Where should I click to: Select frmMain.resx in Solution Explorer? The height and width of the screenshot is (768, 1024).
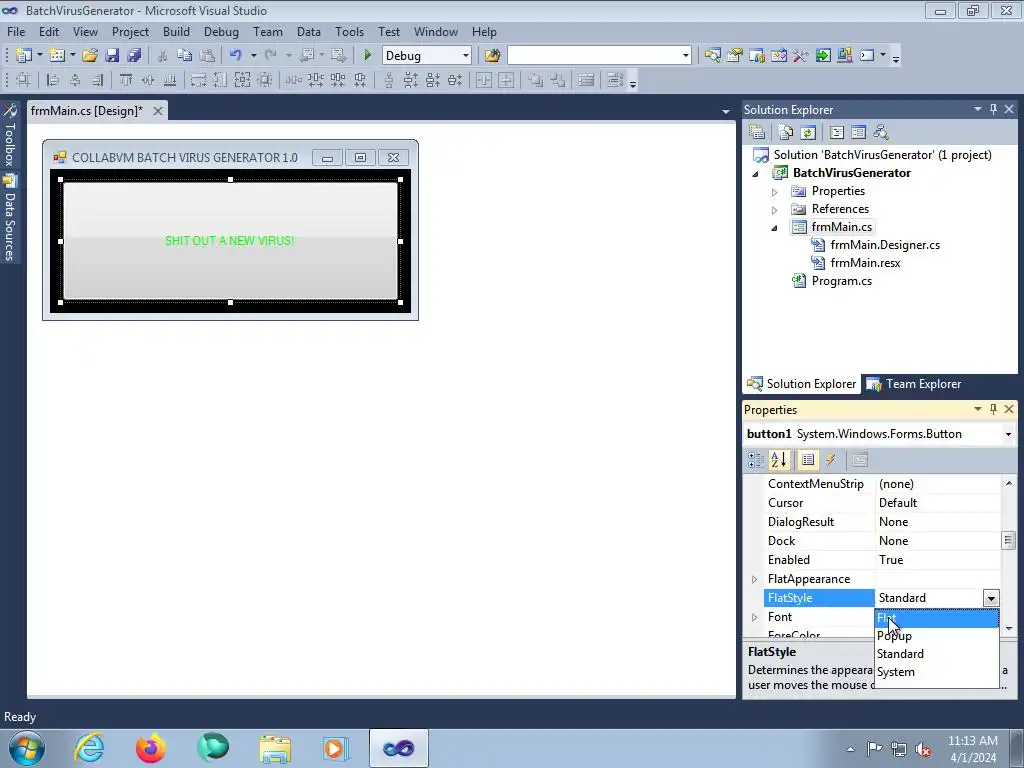click(865, 263)
